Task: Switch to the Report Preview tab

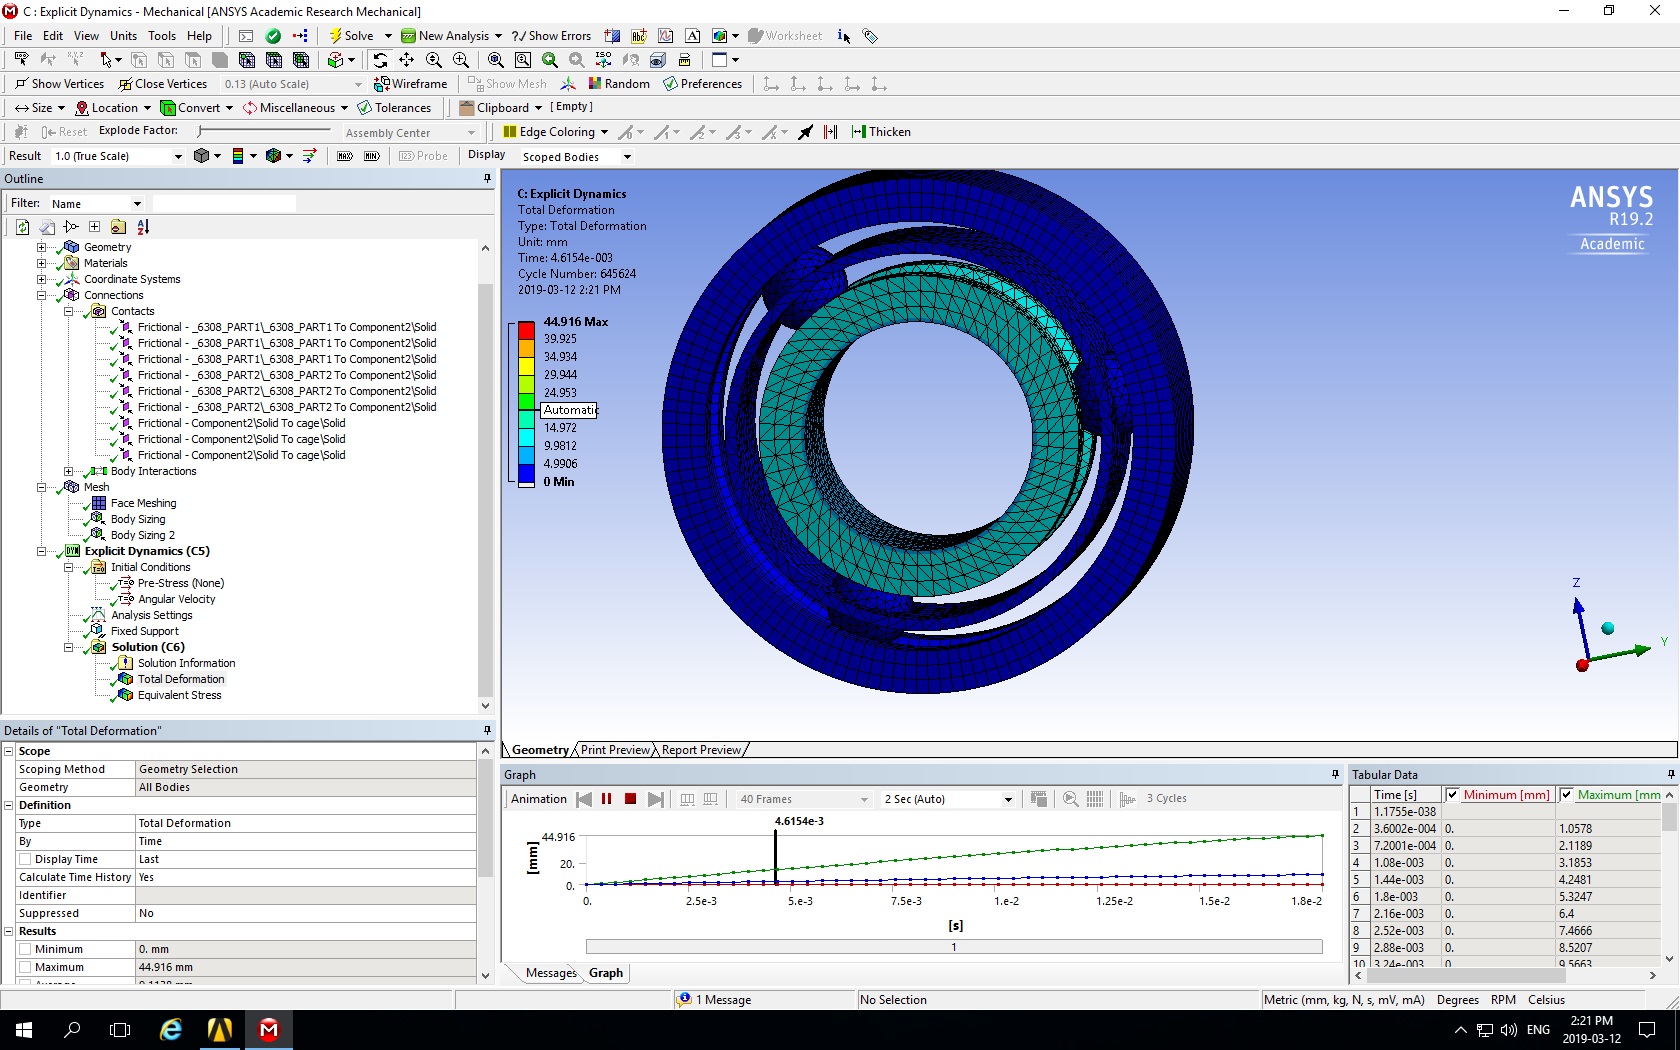Action: pos(701,750)
